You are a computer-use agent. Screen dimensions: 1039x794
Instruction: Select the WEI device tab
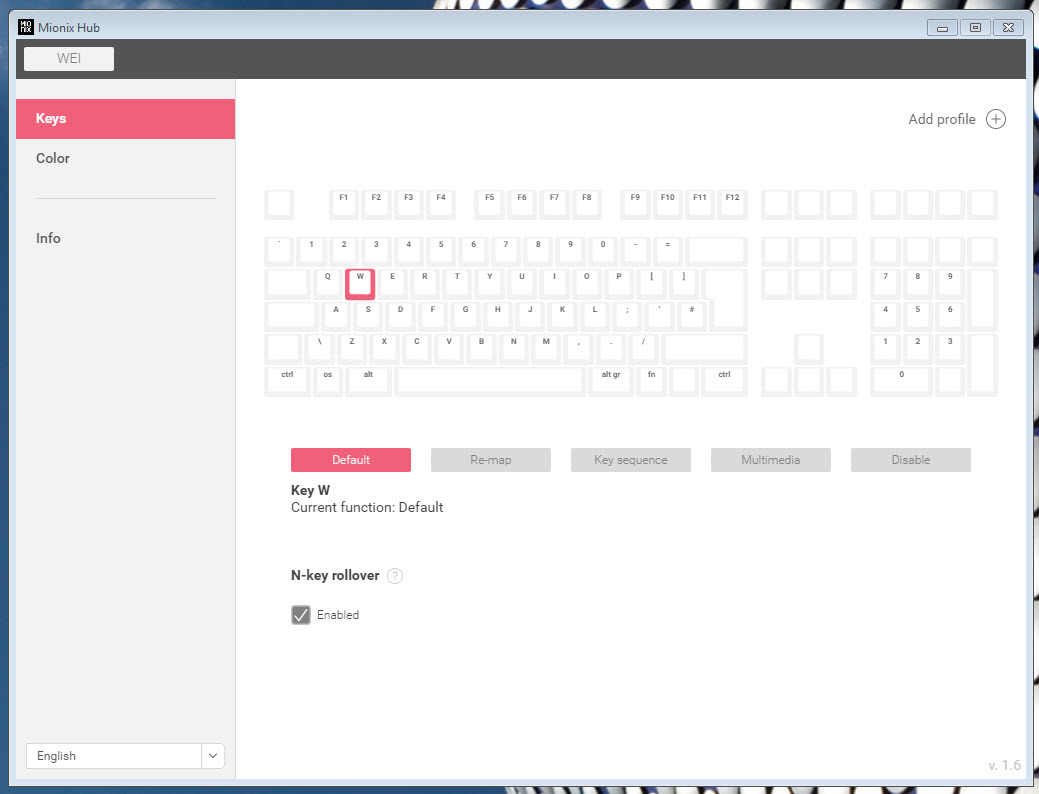[69, 58]
